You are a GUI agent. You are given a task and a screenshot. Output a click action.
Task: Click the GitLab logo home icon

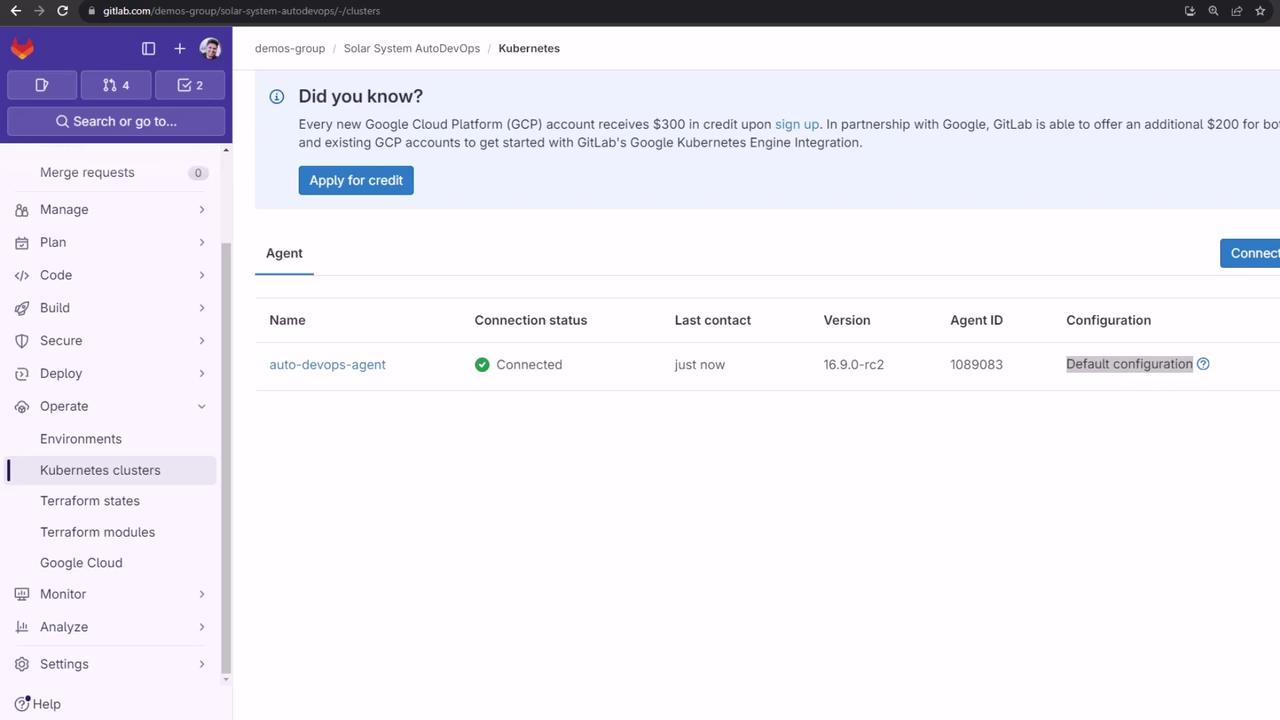click(x=22, y=48)
